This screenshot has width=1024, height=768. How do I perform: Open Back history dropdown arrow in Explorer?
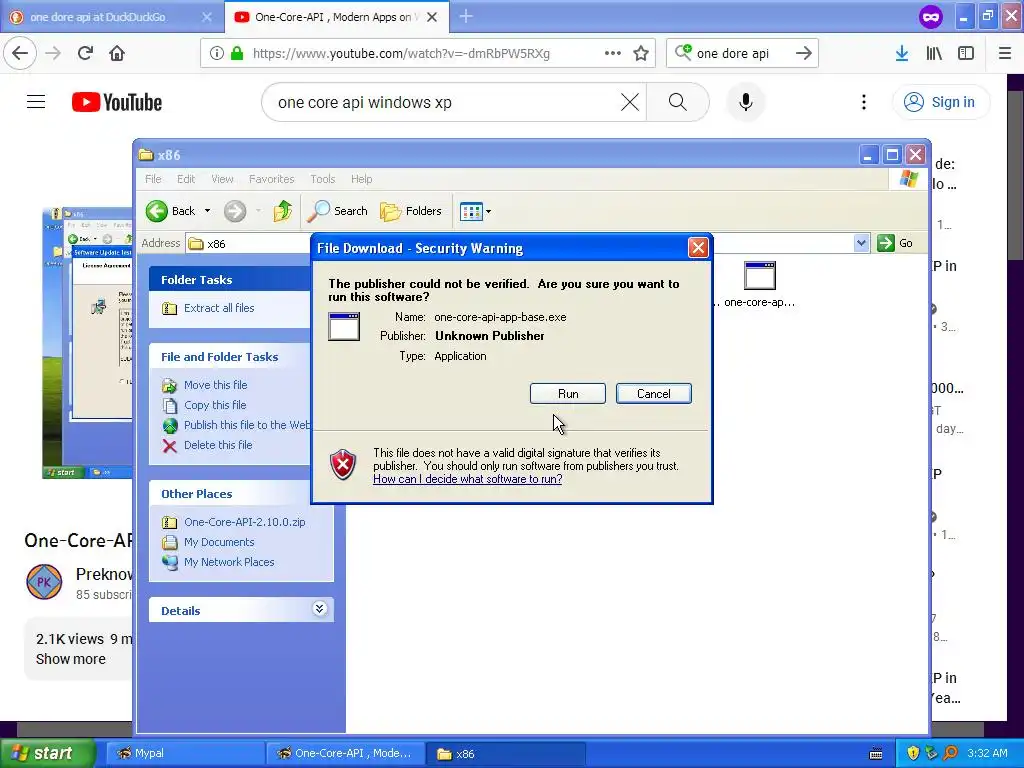(208, 211)
